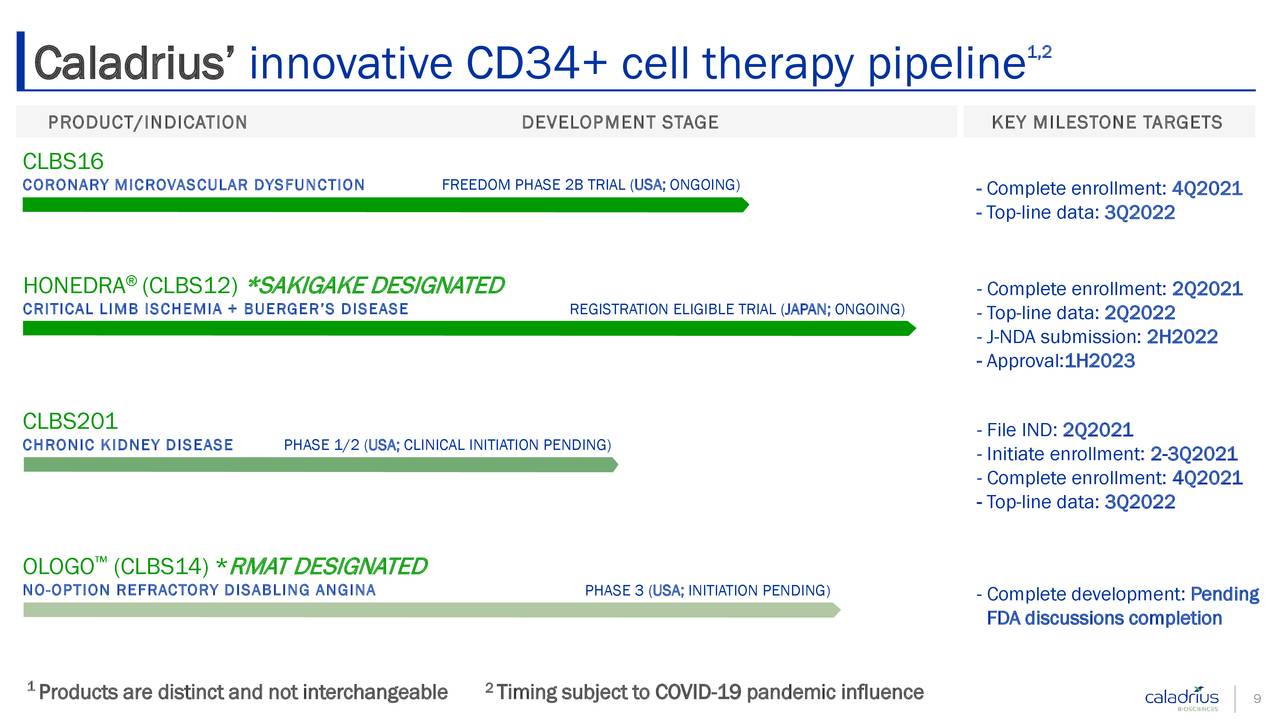Viewport: 1280px width, 720px height.
Task: Click the DEVELOPMENT STAGE column header
Action: [620, 123]
